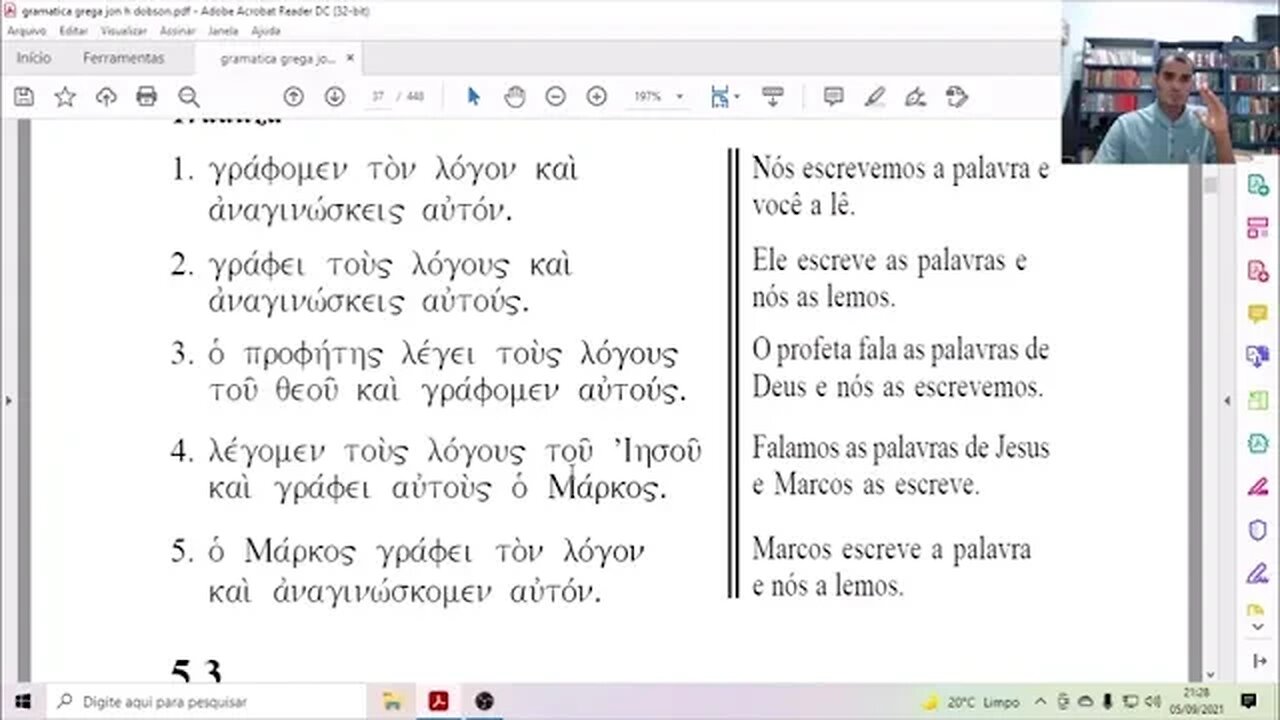The height and width of the screenshot is (720, 1280).
Task: Close the gramatica grega document tab
Action: tap(350, 58)
